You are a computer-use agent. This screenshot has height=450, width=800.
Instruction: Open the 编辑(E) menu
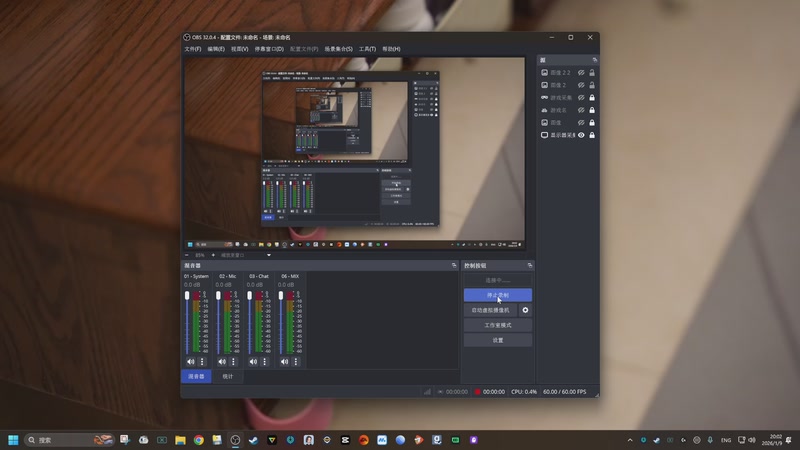pyautogui.click(x=216, y=49)
